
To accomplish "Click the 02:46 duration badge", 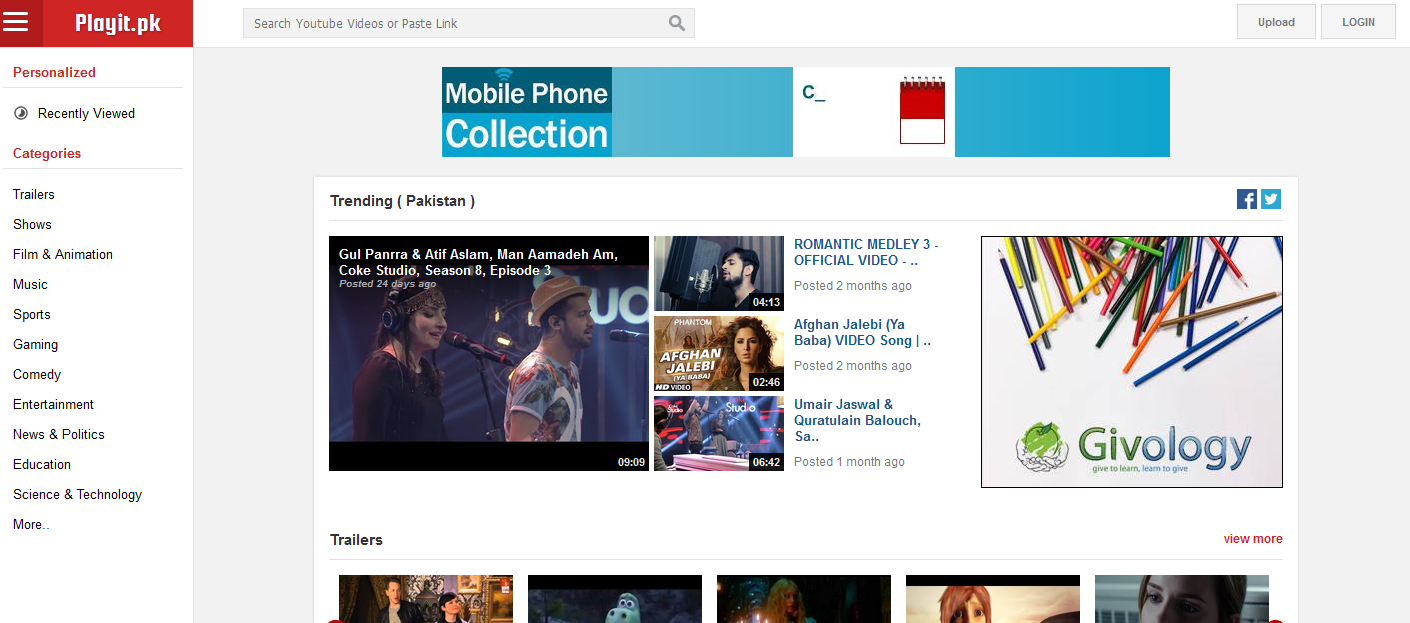I will [x=766, y=382].
